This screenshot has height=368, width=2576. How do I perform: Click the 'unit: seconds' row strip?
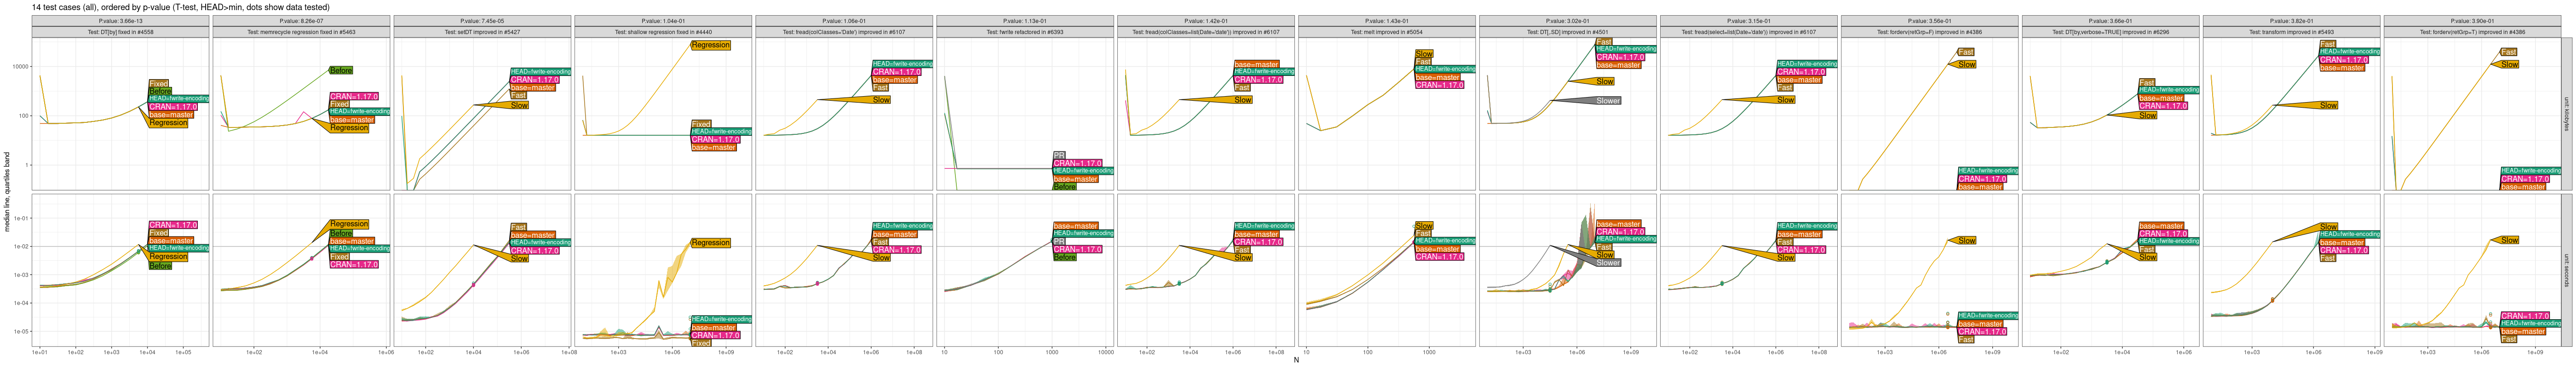coord(2567,270)
